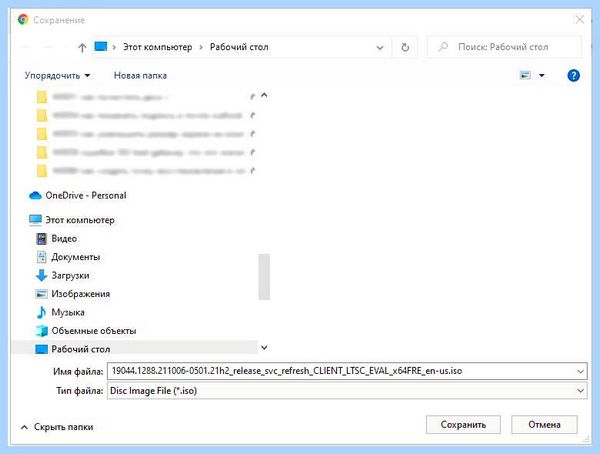Viewport: 600px width, 454px height.
Task: Open the view options dropdown arrow
Action: (541, 75)
